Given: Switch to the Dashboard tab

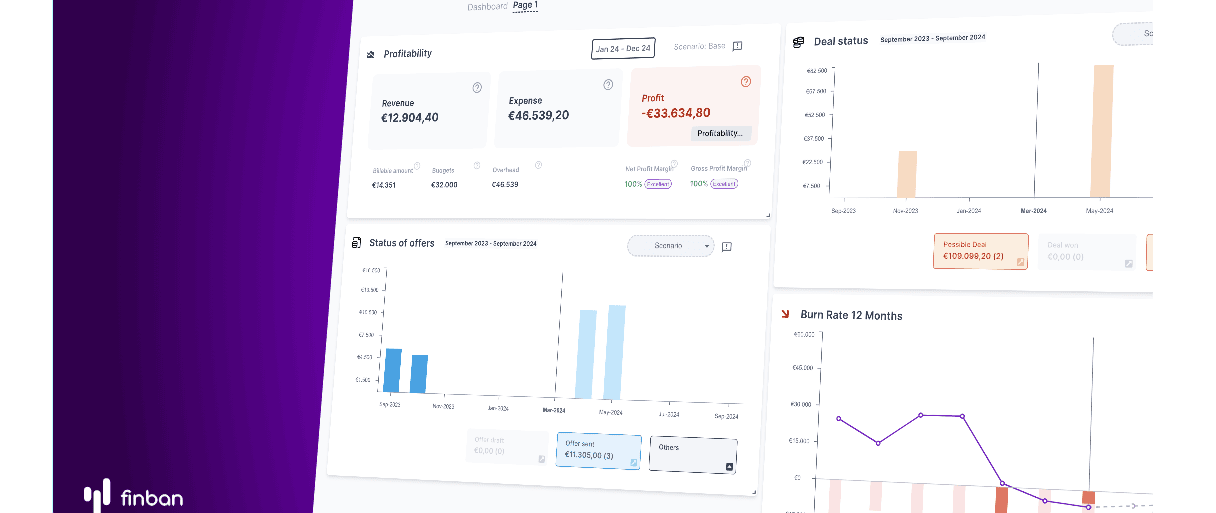Looking at the screenshot, I should (x=487, y=7).
